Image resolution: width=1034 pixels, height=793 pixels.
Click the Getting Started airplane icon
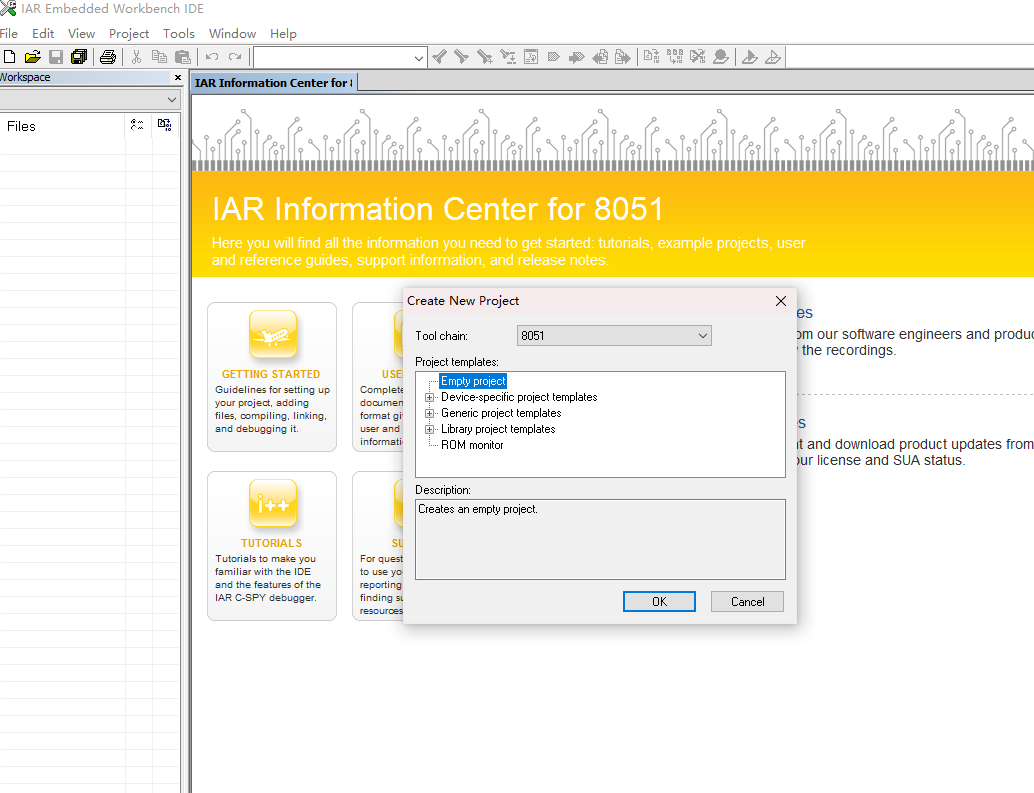point(273,334)
